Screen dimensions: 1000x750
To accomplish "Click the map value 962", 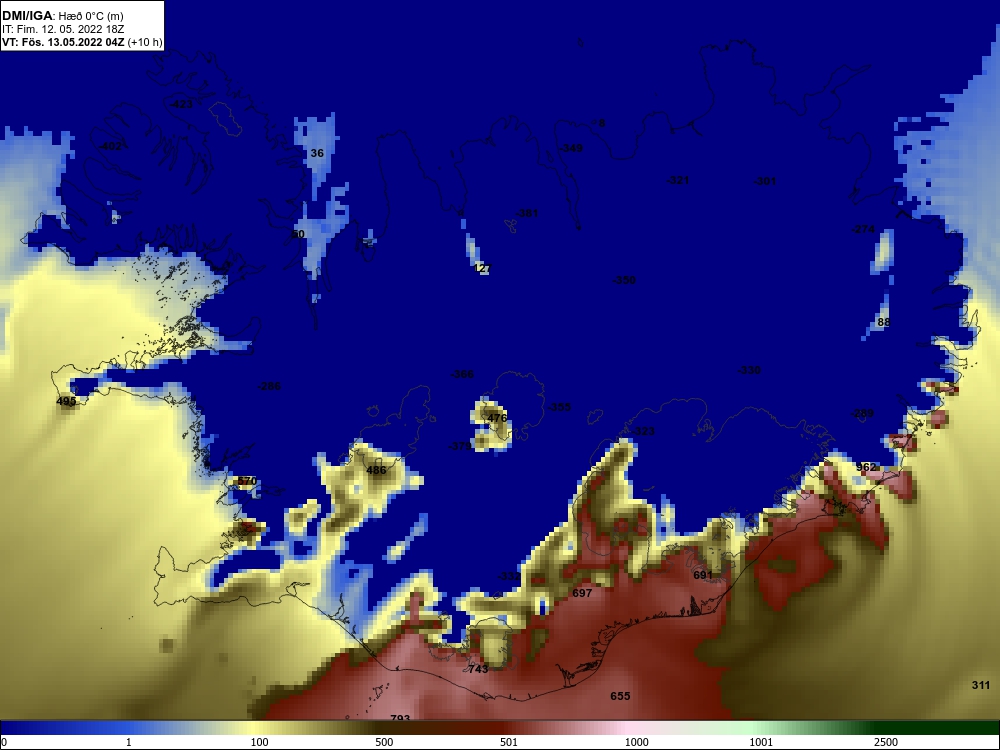I will click(866, 467).
